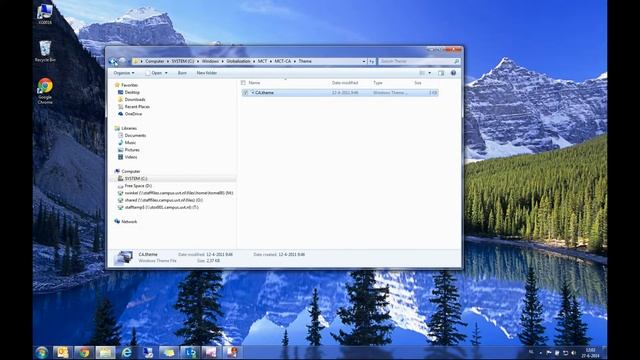Expand the chevron after MCT in the path

(x=271, y=61)
